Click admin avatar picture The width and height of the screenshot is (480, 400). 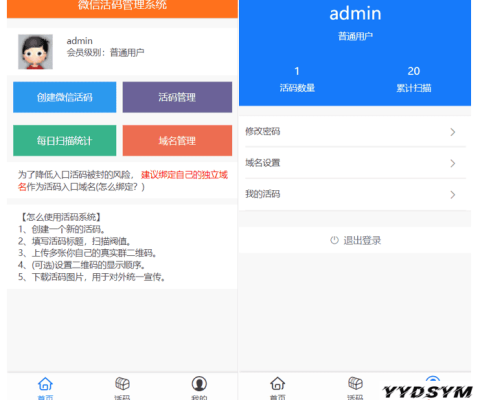pos(35,52)
